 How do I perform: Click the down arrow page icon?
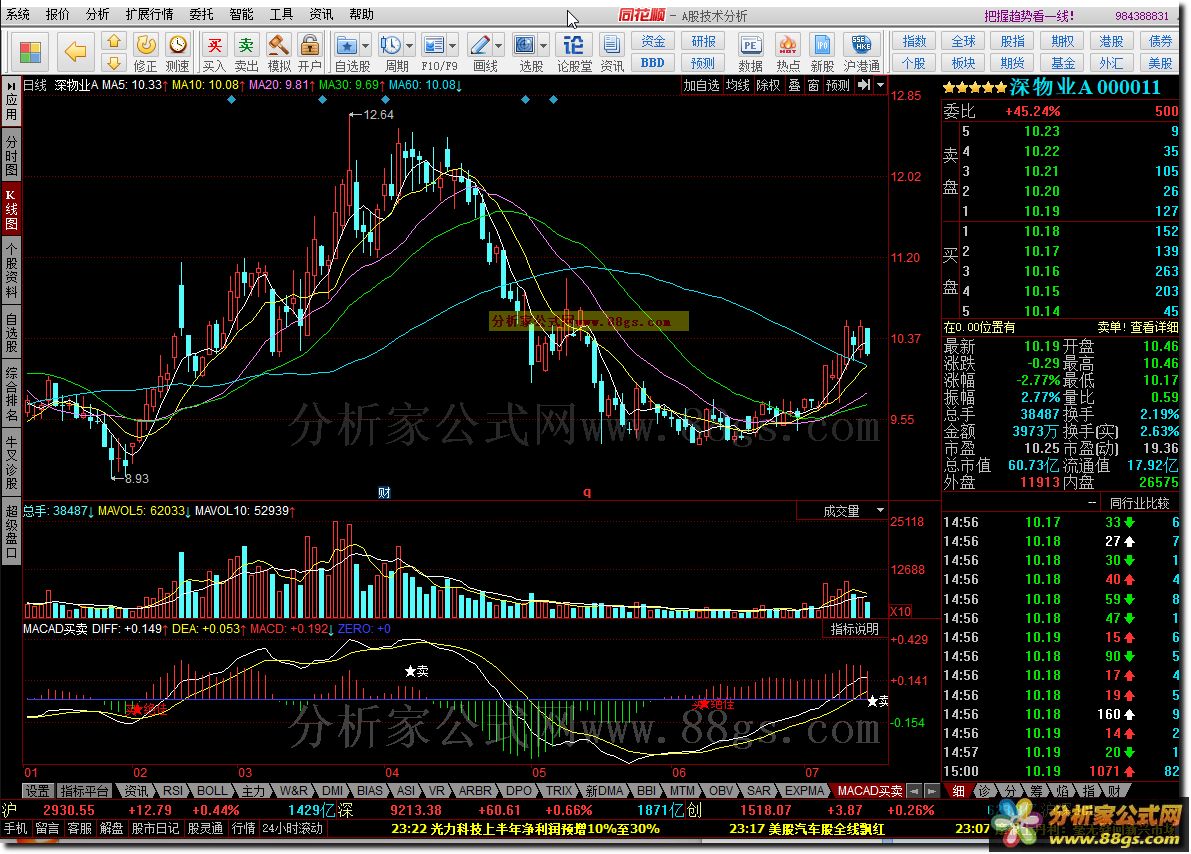click(114, 62)
